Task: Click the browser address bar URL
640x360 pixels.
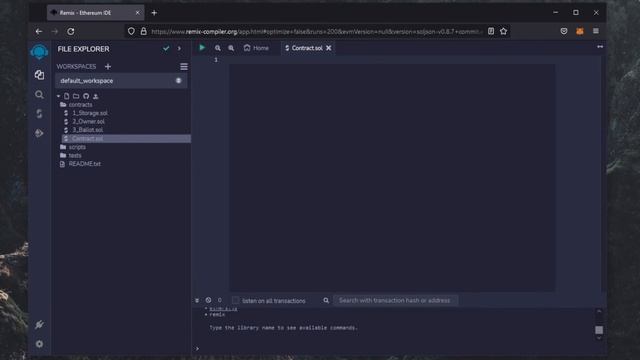Action: [x=316, y=31]
